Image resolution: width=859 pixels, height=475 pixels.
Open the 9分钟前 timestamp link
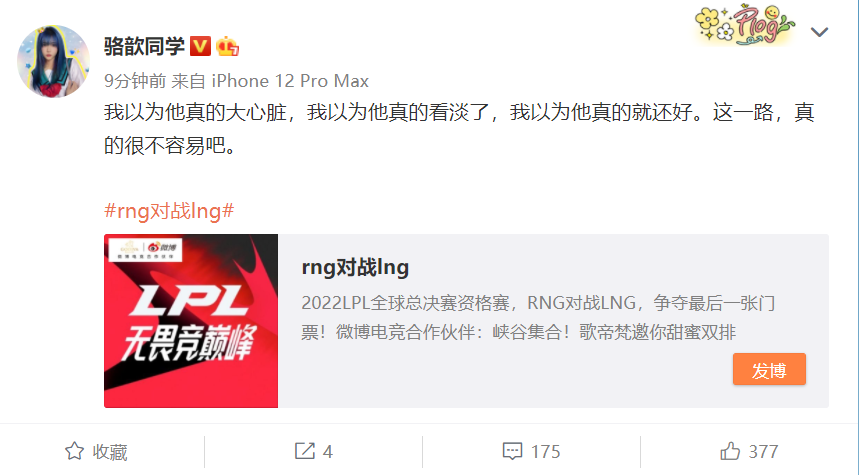click(x=135, y=81)
